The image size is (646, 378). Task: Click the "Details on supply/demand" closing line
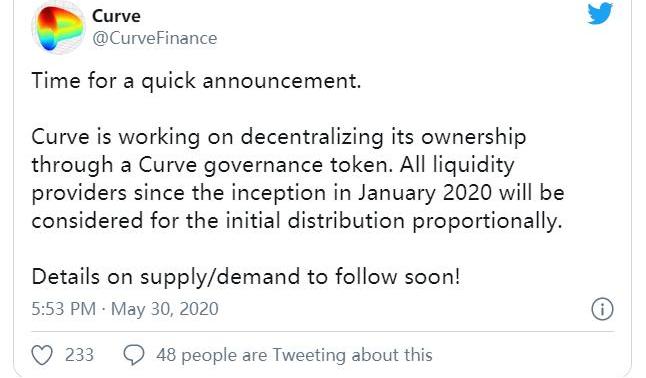click(166, 277)
